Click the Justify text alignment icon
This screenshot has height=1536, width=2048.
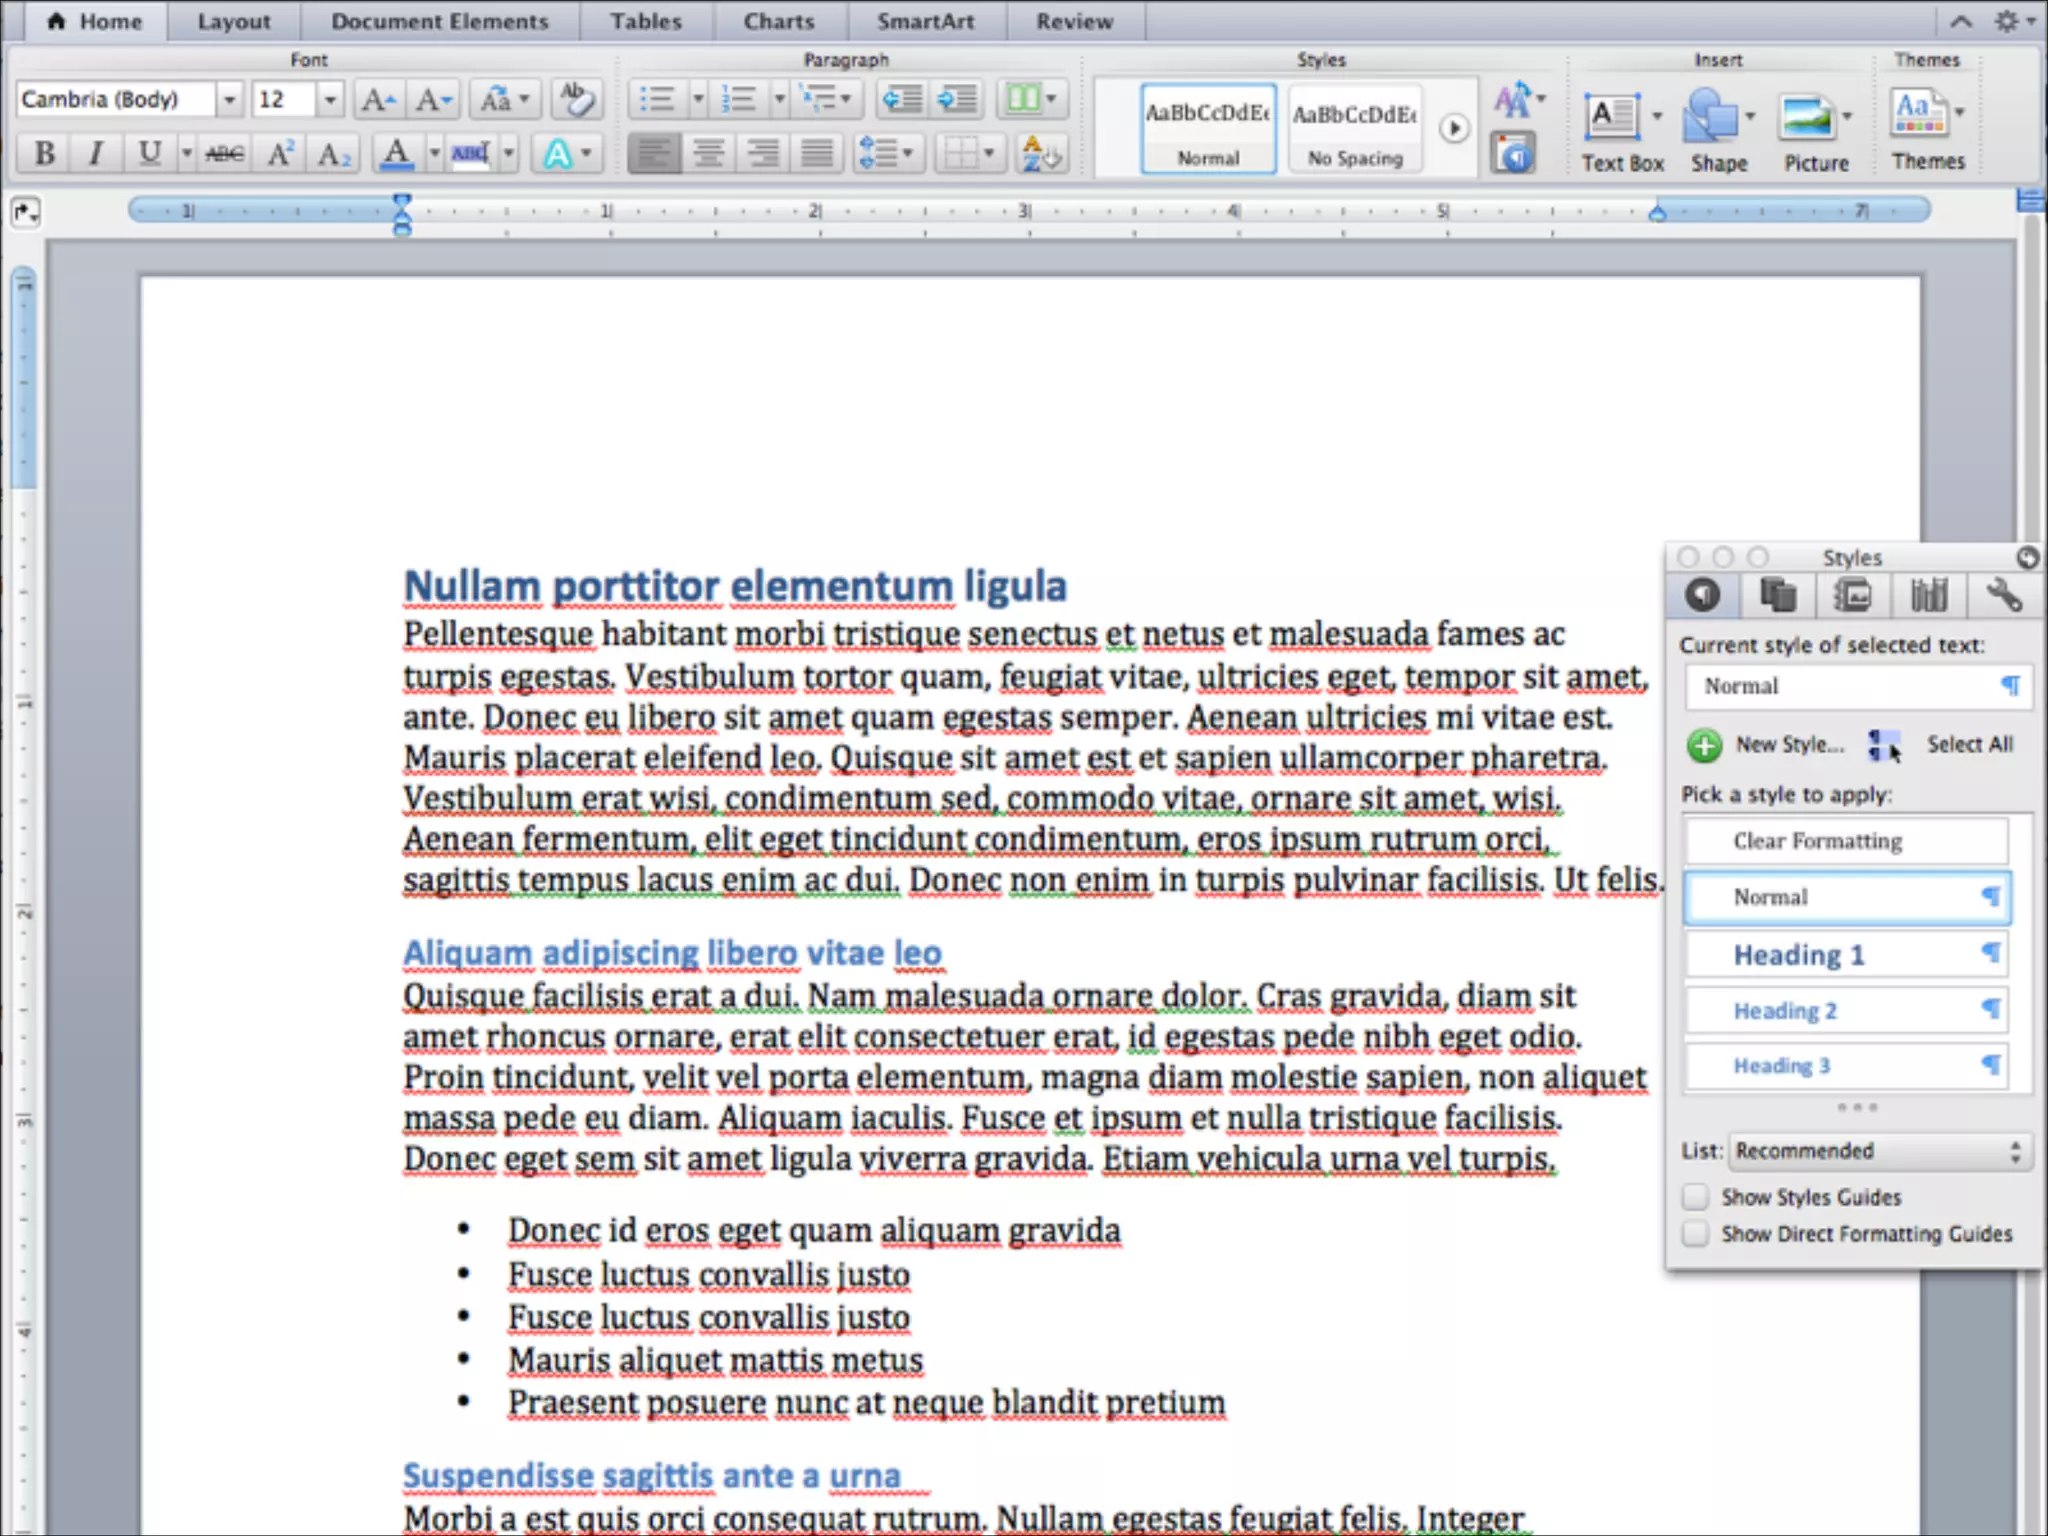pos(817,153)
